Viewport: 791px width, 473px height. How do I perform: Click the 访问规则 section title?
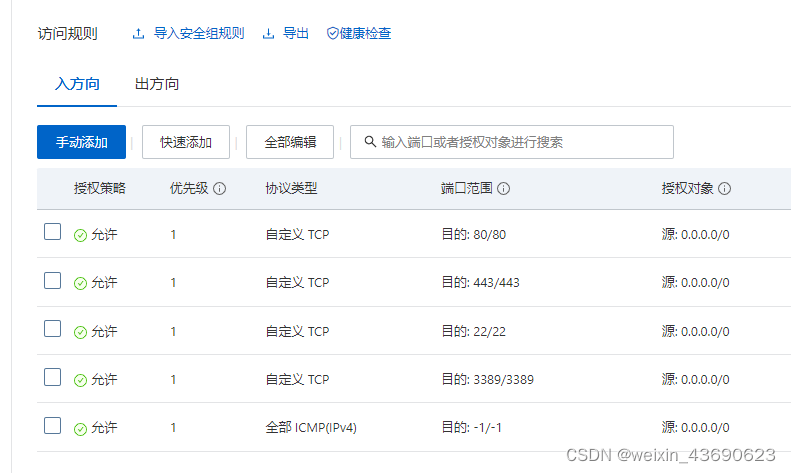point(68,34)
